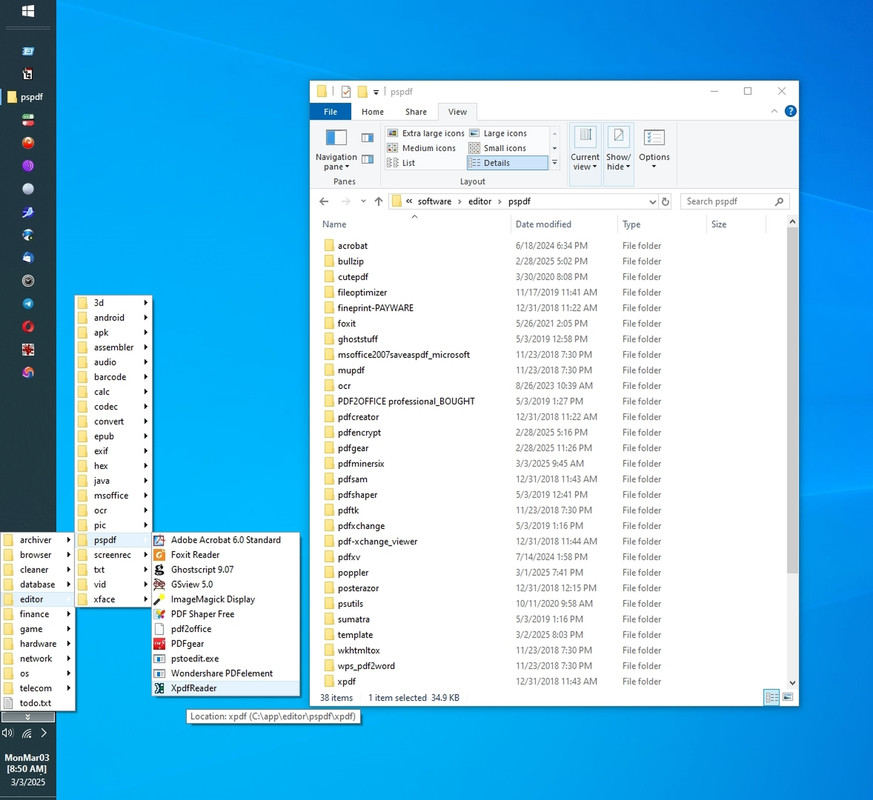Image resolution: width=873 pixels, height=800 pixels.
Task: Toggle the Preview pane button
Action: 367,138
